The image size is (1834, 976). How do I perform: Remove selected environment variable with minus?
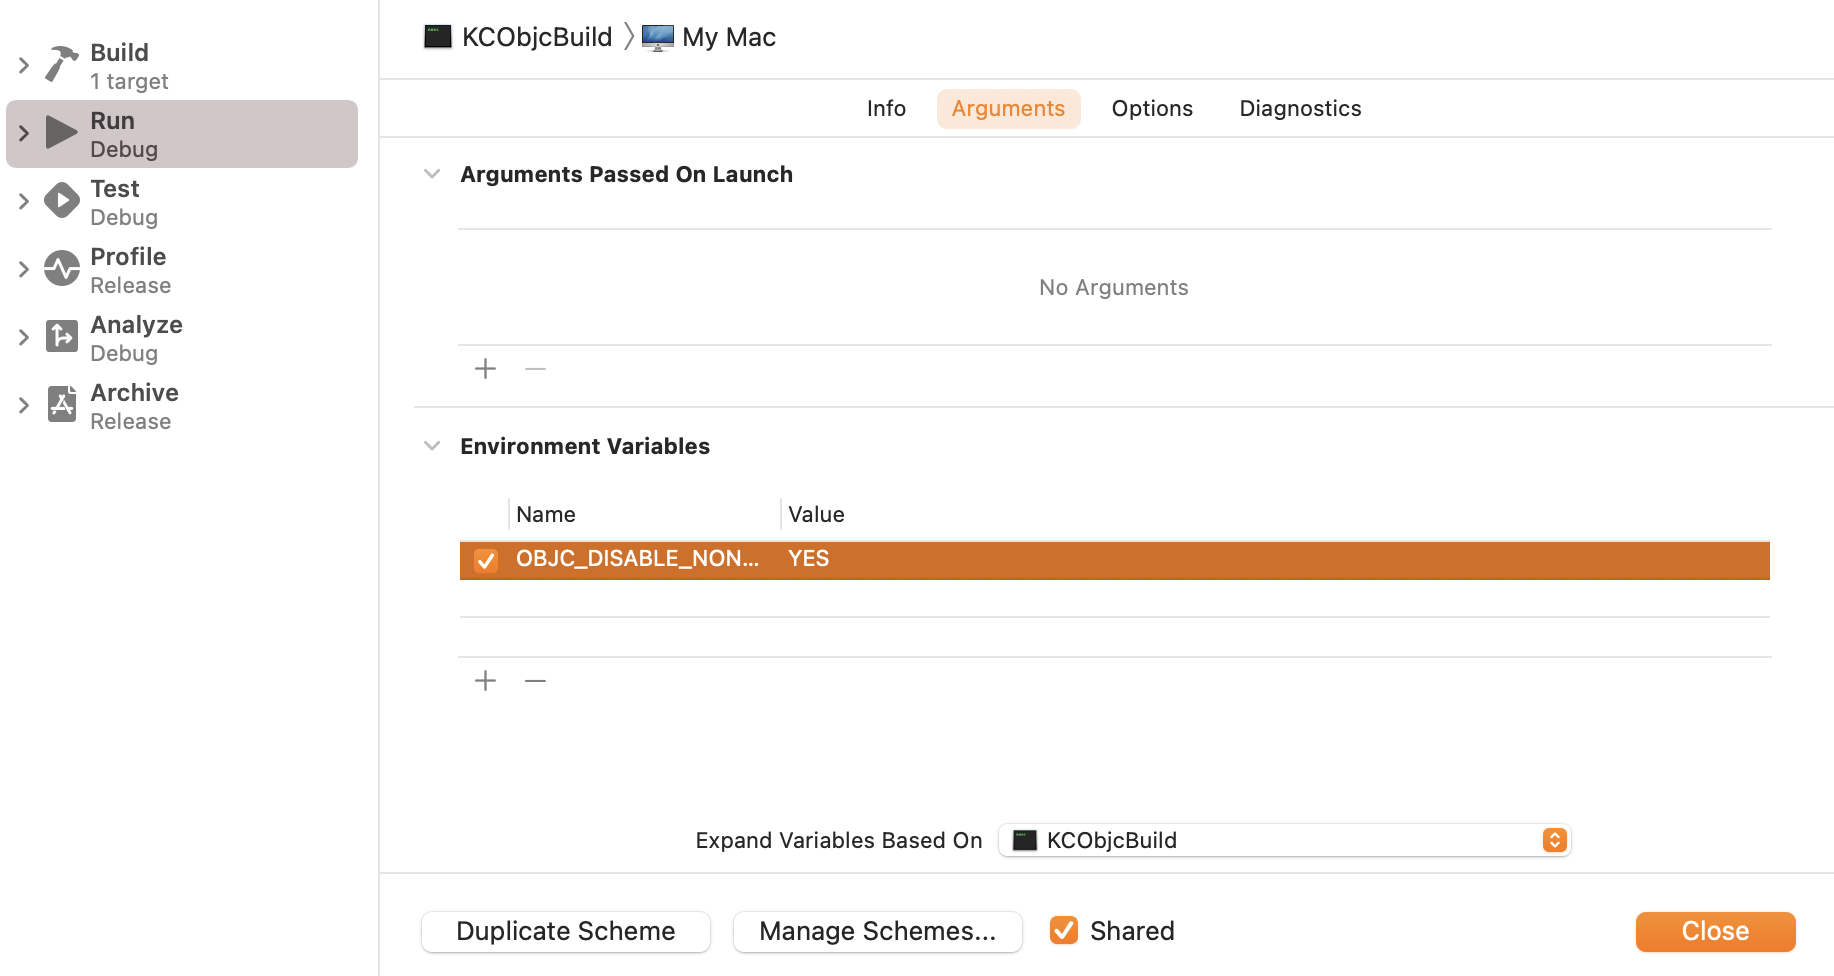click(535, 681)
